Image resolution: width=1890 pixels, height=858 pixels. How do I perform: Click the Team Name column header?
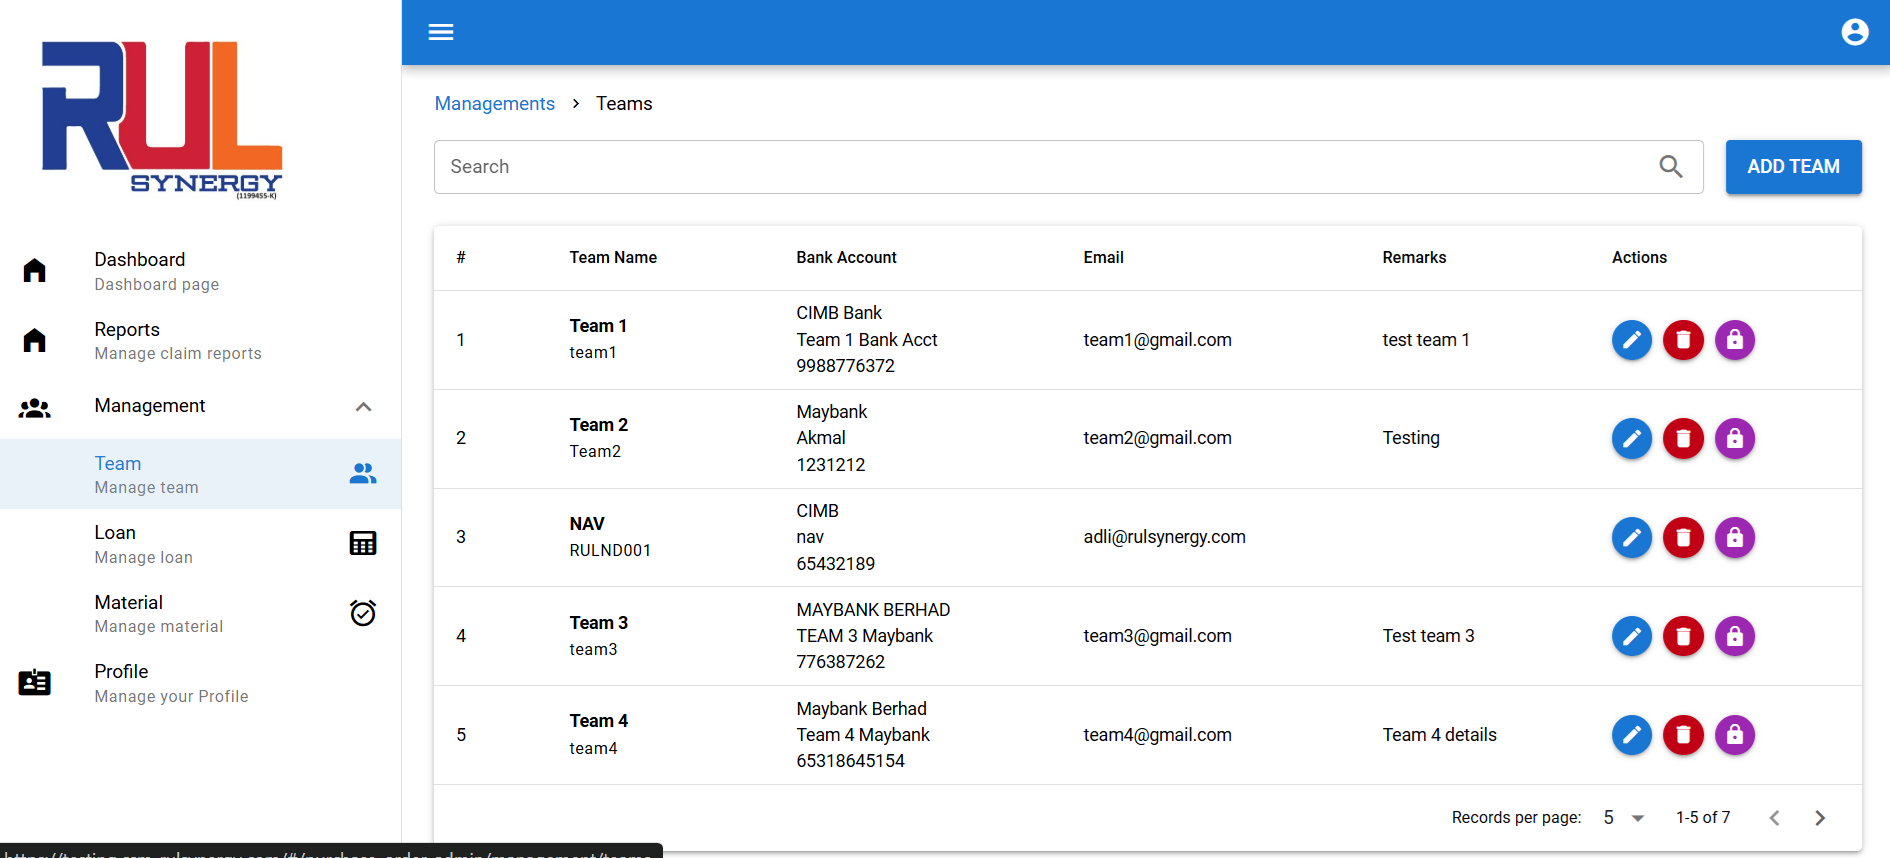613,258
